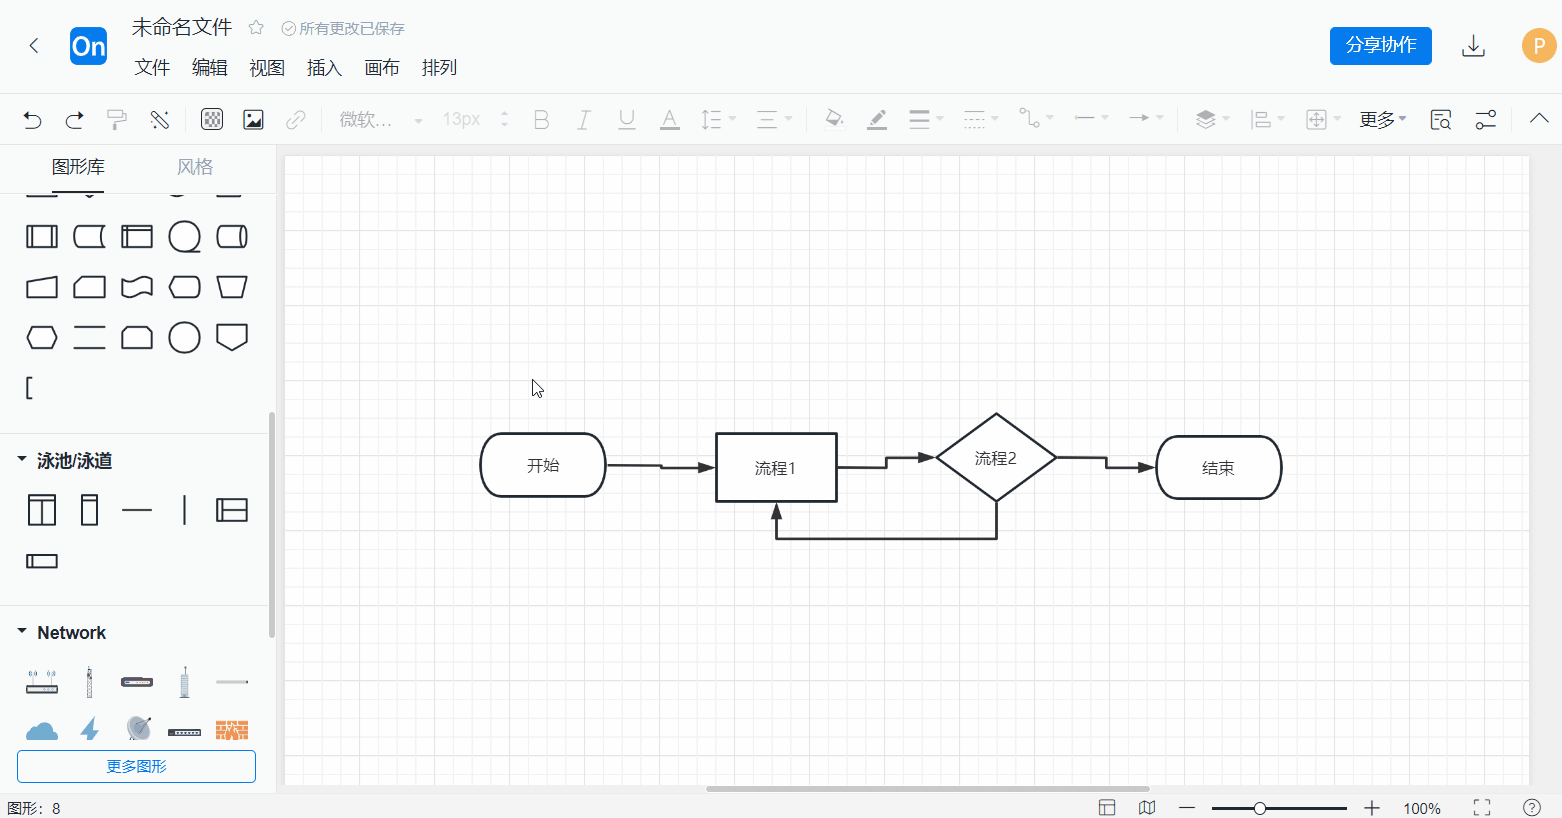Toggle the page layout panel icon
The height and width of the screenshot is (818, 1562).
coord(1107,807)
